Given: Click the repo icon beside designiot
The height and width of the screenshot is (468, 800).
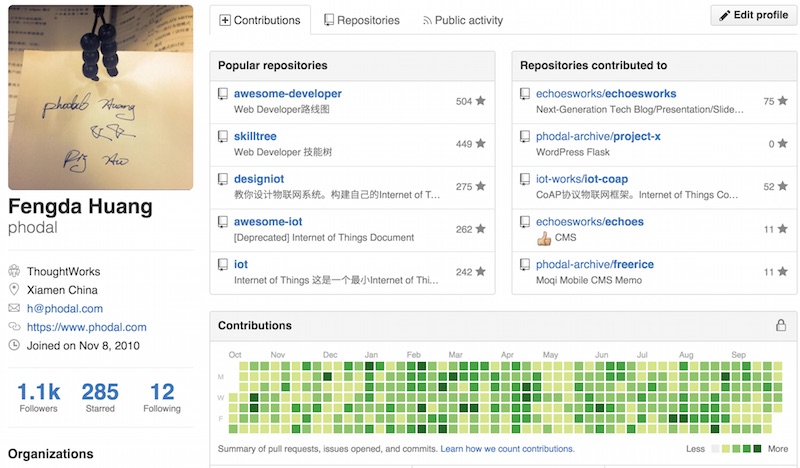Looking at the screenshot, I should [223, 179].
